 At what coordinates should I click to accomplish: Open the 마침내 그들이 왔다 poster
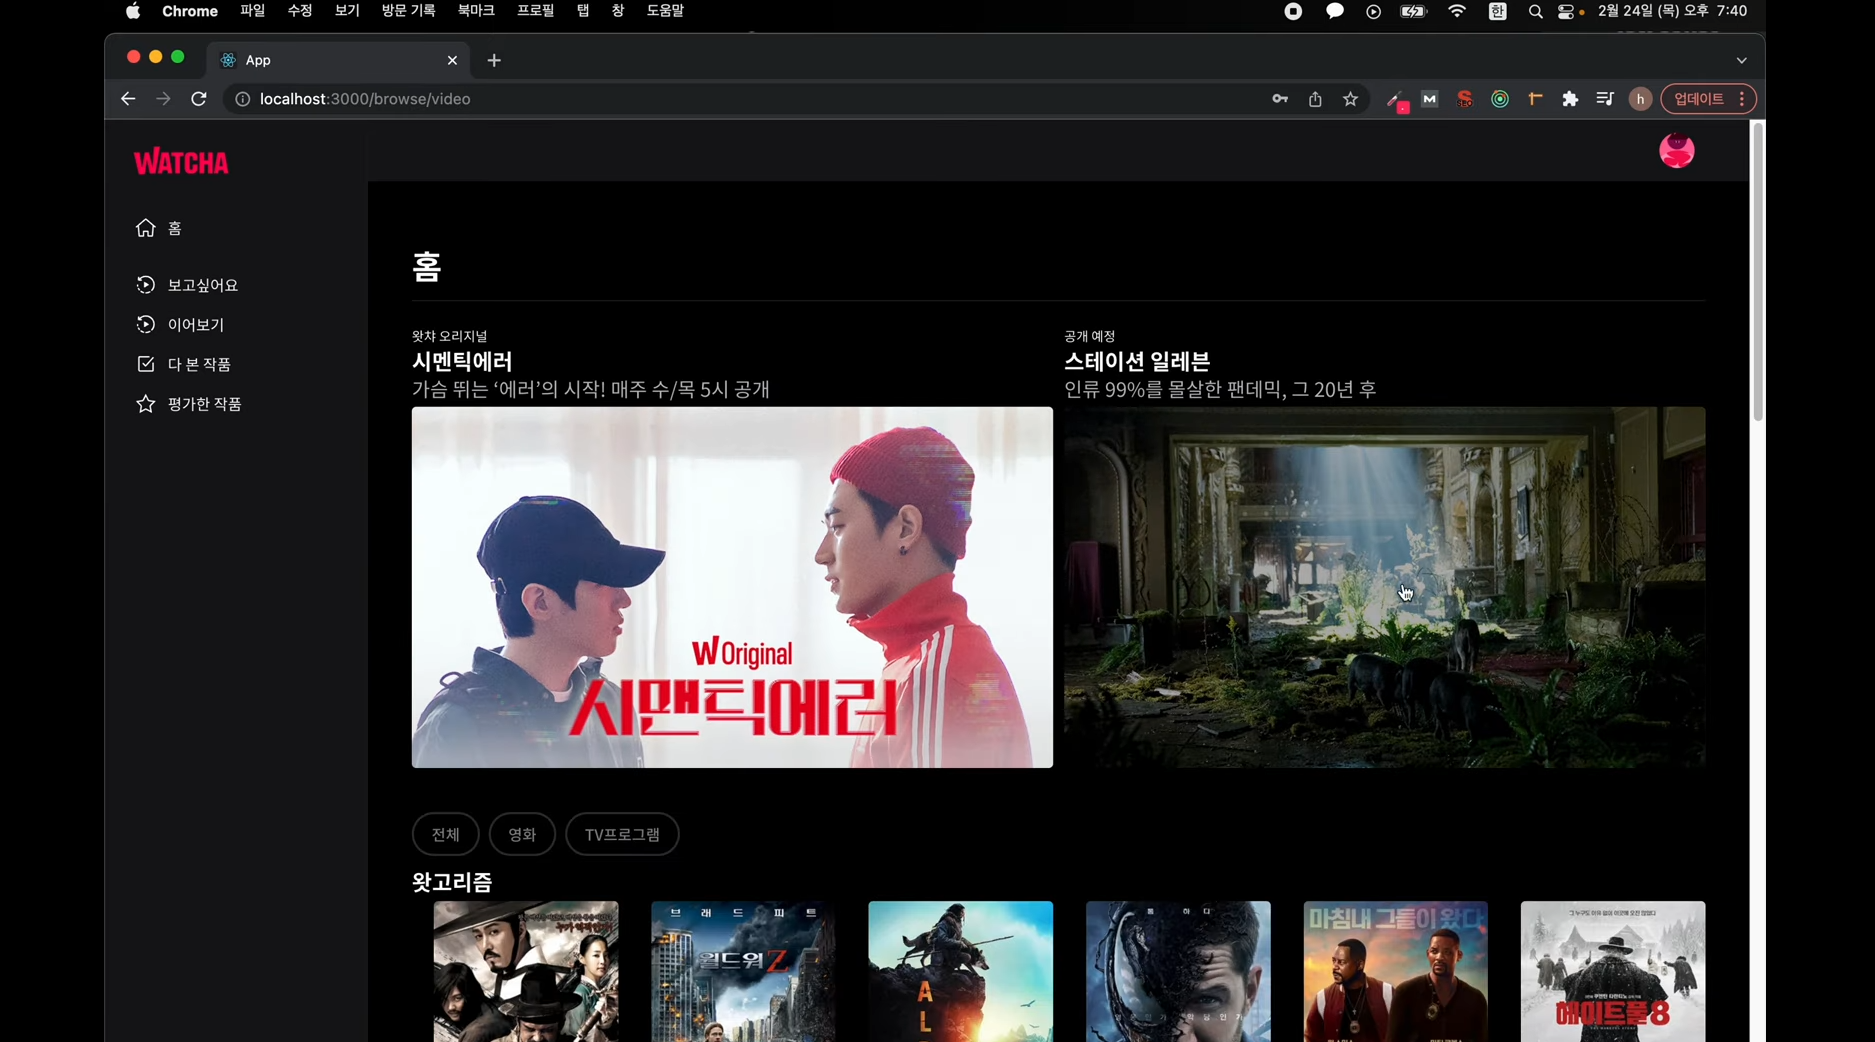tap(1395, 971)
